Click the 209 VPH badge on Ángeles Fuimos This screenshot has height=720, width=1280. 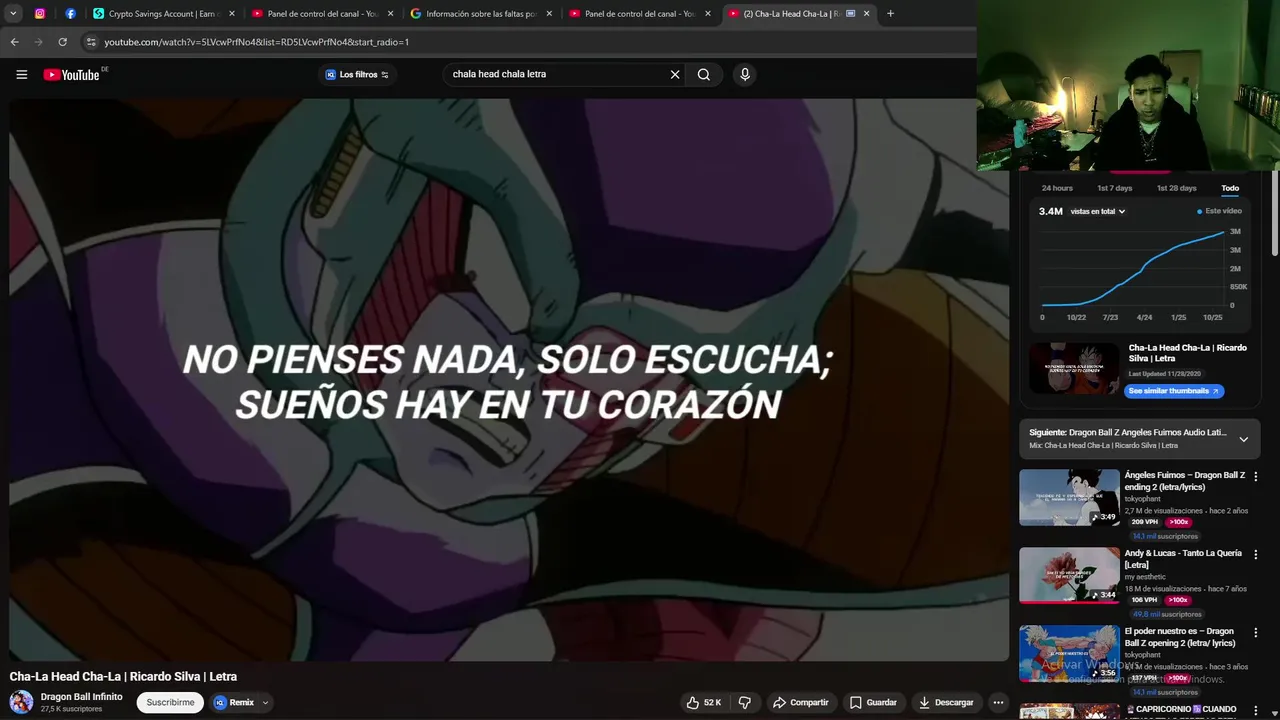click(1144, 522)
